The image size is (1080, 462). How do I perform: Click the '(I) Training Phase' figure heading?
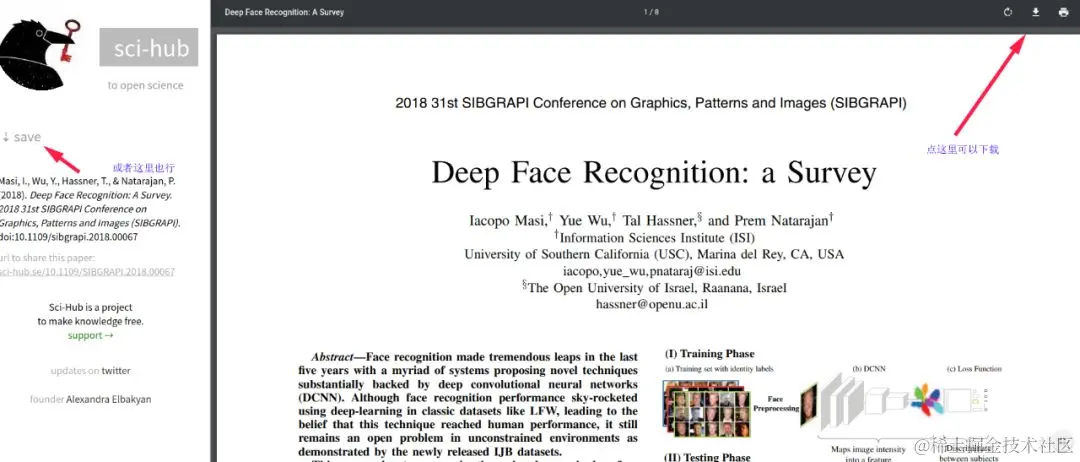pyautogui.click(x=709, y=354)
